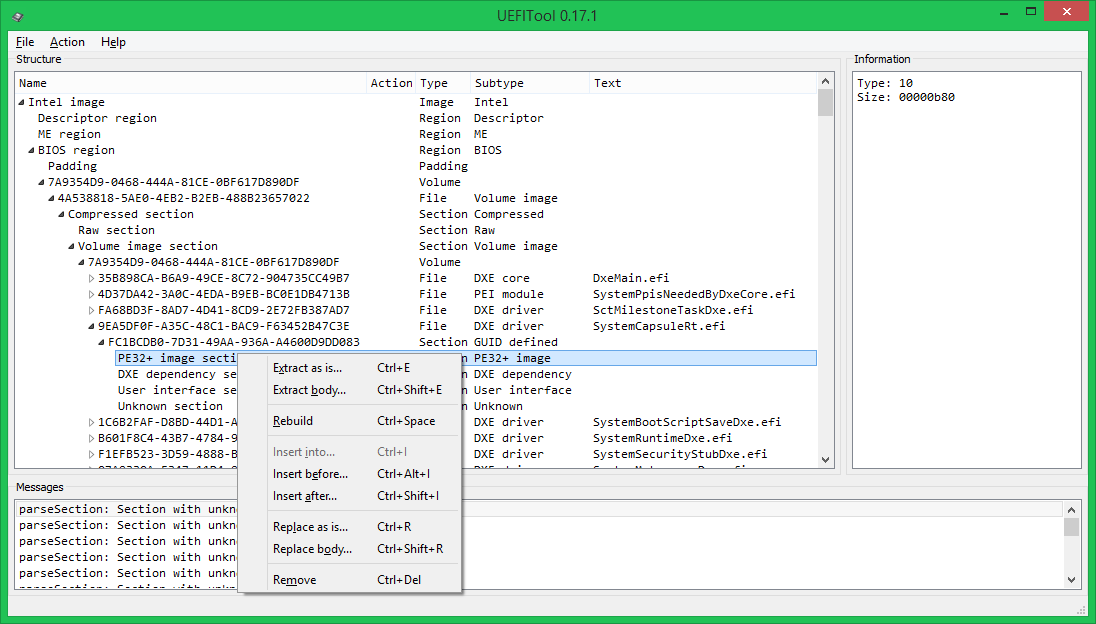Open the Action menu
The height and width of the screenshot is (624, 1096).
click(x=67, y=42)
